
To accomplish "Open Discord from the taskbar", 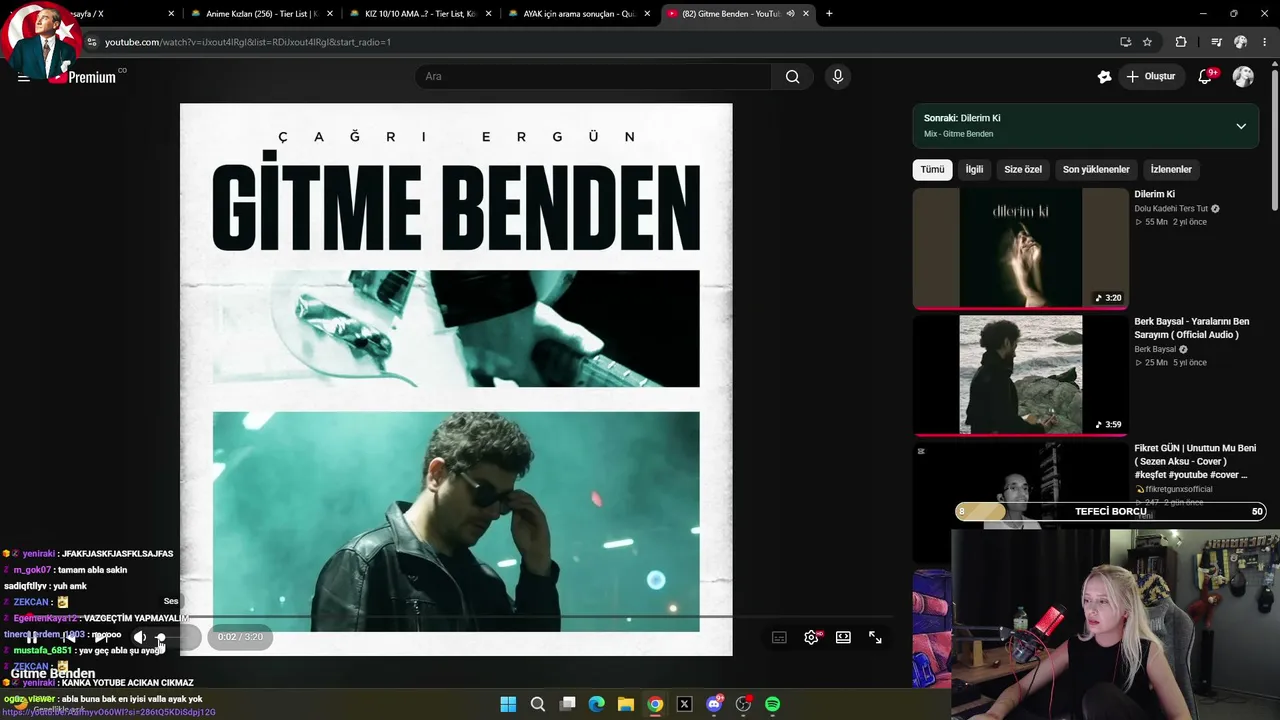I will tap(714, 704).
